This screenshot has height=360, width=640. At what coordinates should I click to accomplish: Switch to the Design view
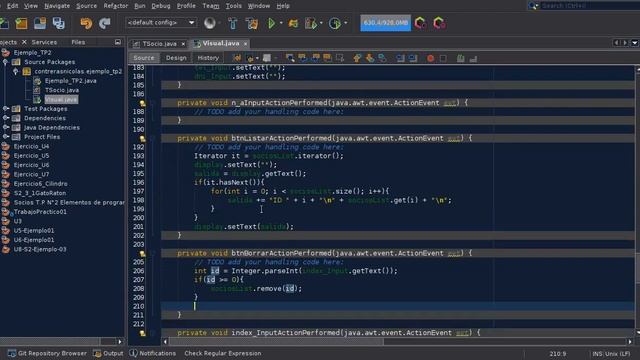click(176, 58)
